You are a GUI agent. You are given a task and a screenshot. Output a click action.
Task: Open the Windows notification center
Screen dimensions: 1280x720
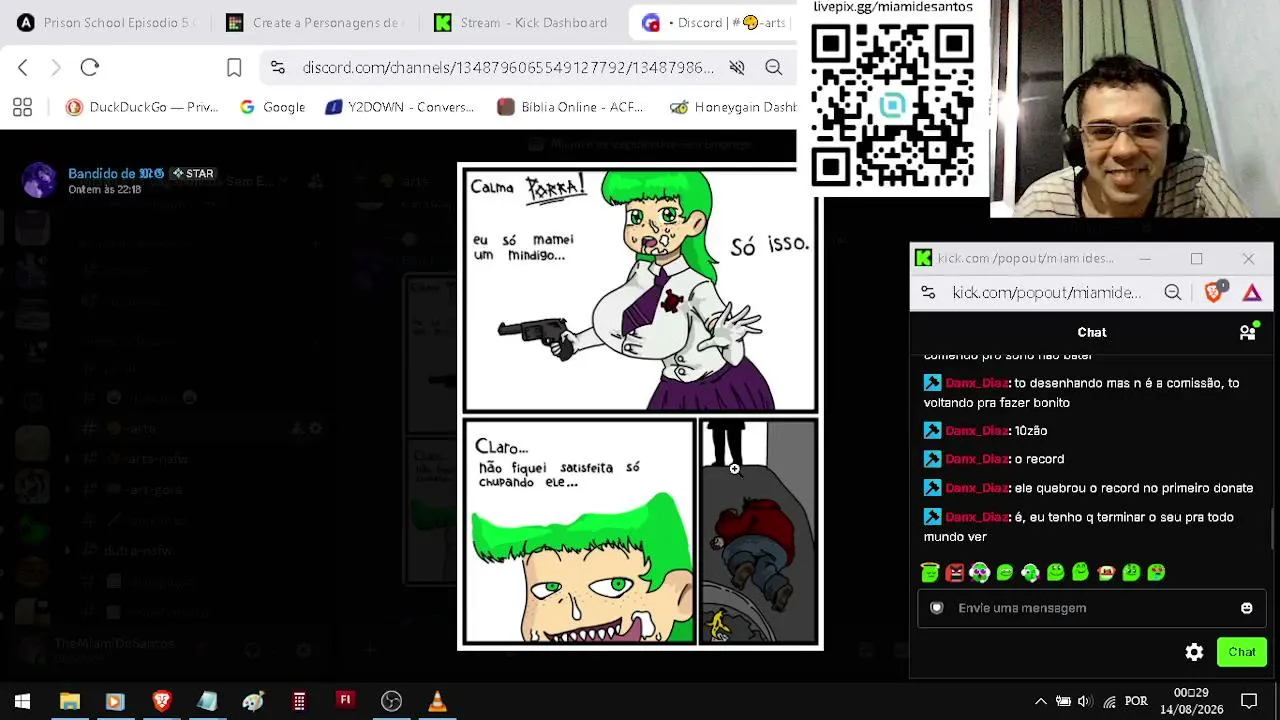(1249, 701)
